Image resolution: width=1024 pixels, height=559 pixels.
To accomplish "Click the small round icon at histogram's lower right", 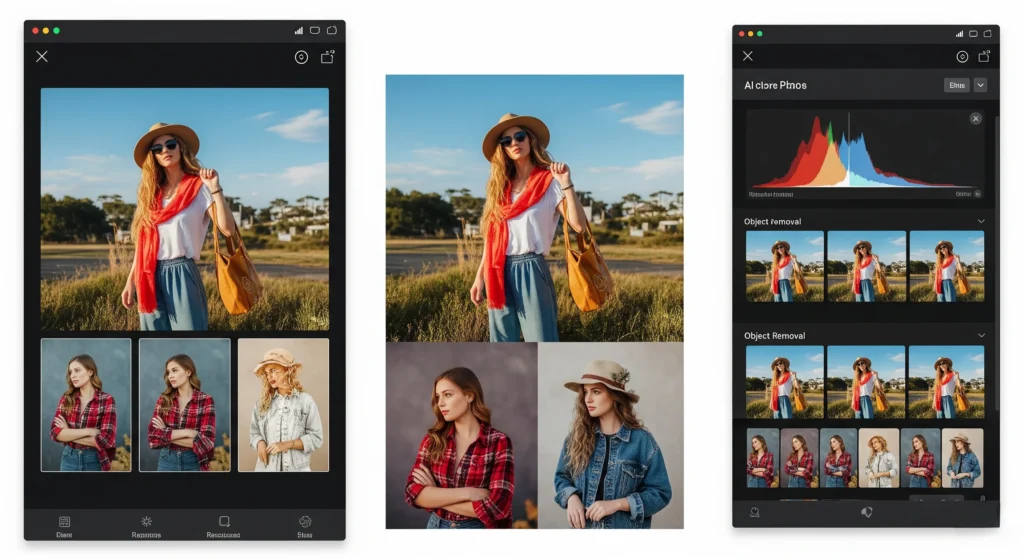I will (x=978, y=194).
